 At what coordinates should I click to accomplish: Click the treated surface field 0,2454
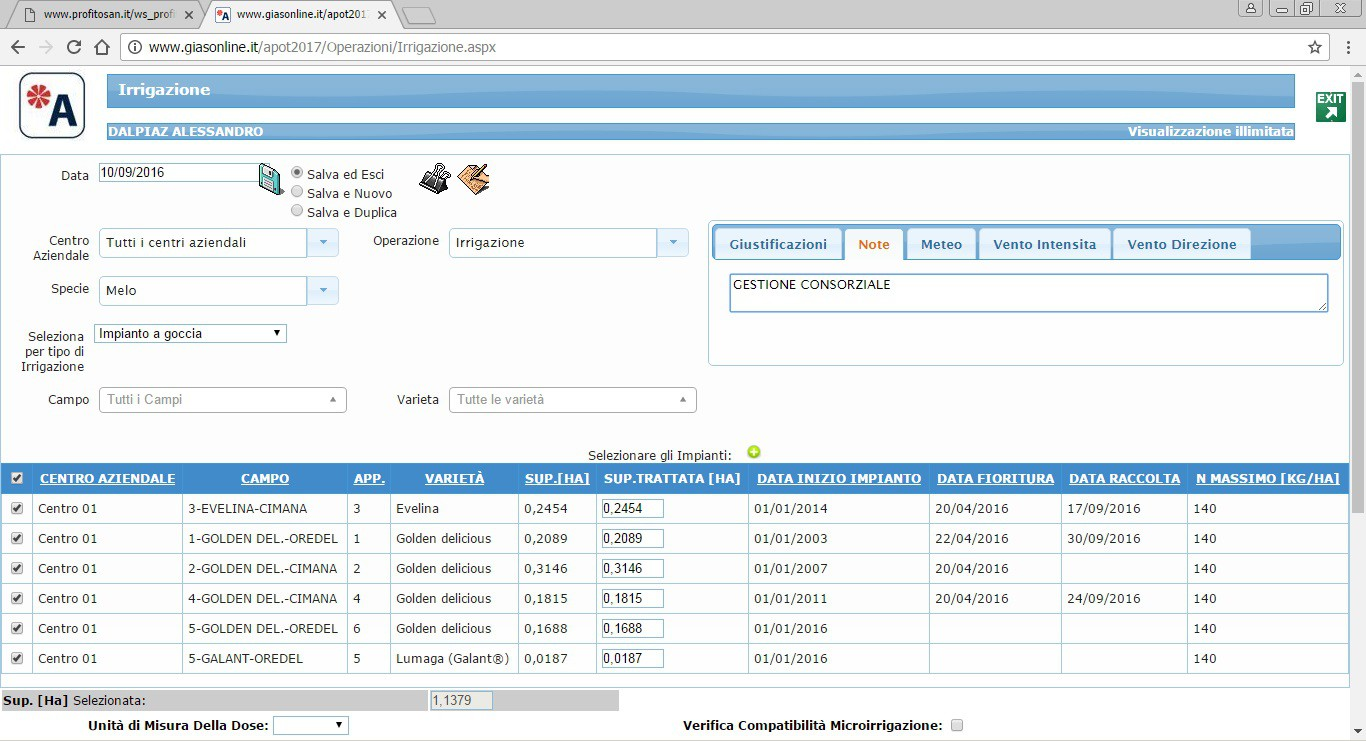click(x=632, y=508)
